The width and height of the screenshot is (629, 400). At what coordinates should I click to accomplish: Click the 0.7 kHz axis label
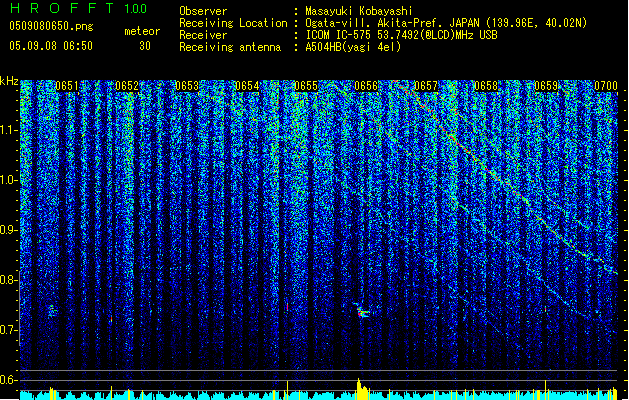pos(8,330)
